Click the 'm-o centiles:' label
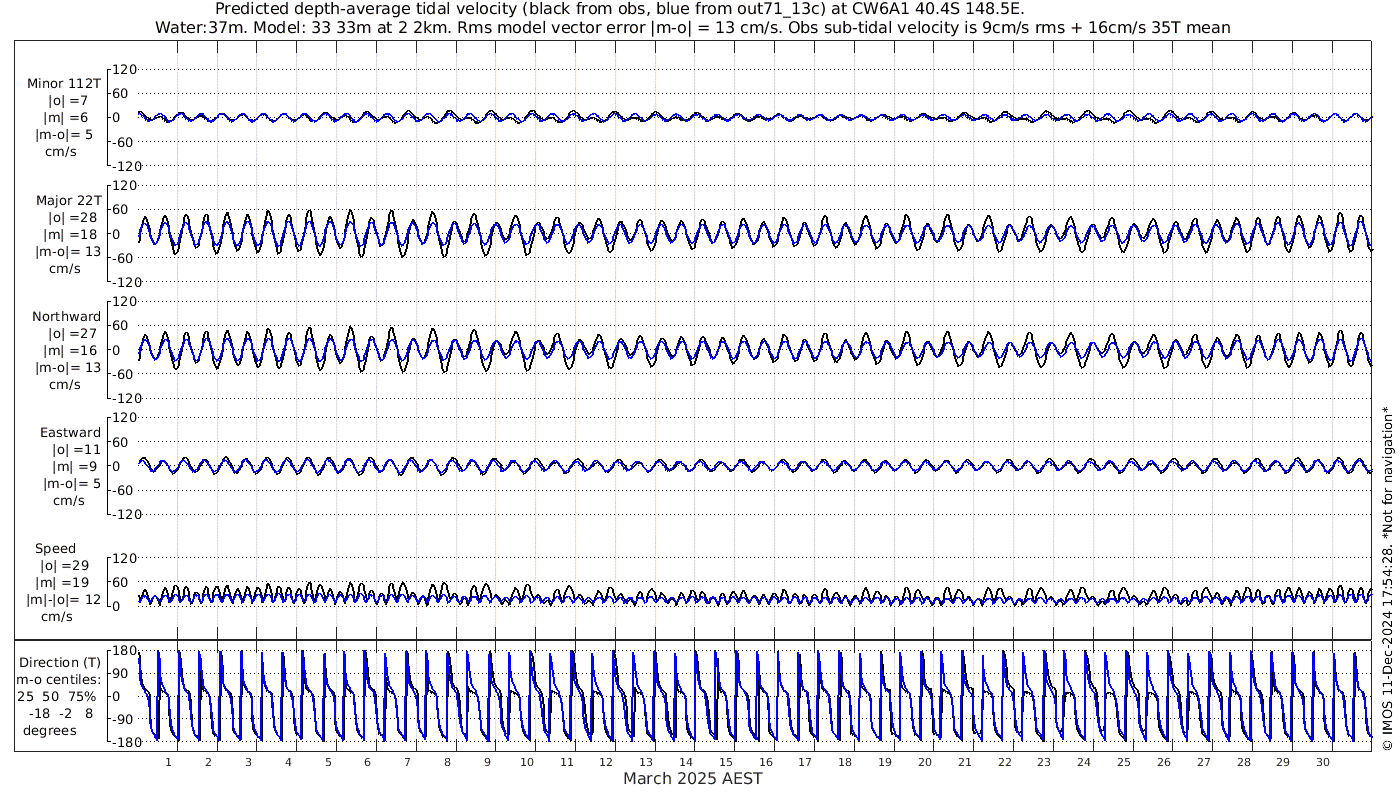The width and height of the screenshot is (1400, 800). coord(59,680)
